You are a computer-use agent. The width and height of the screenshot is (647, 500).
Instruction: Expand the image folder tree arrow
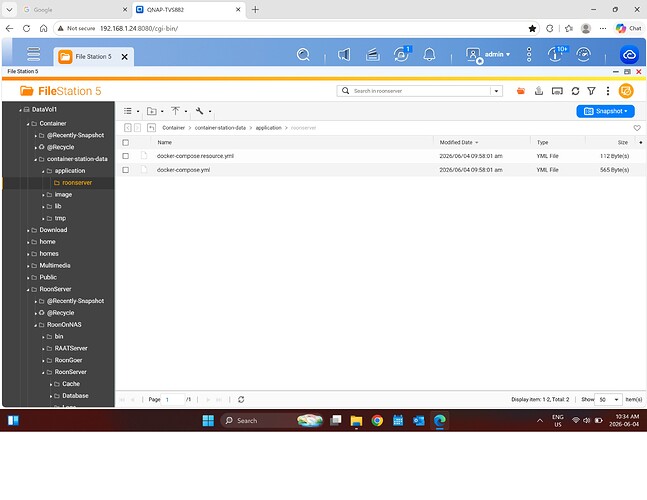click(x=43, y=195)
